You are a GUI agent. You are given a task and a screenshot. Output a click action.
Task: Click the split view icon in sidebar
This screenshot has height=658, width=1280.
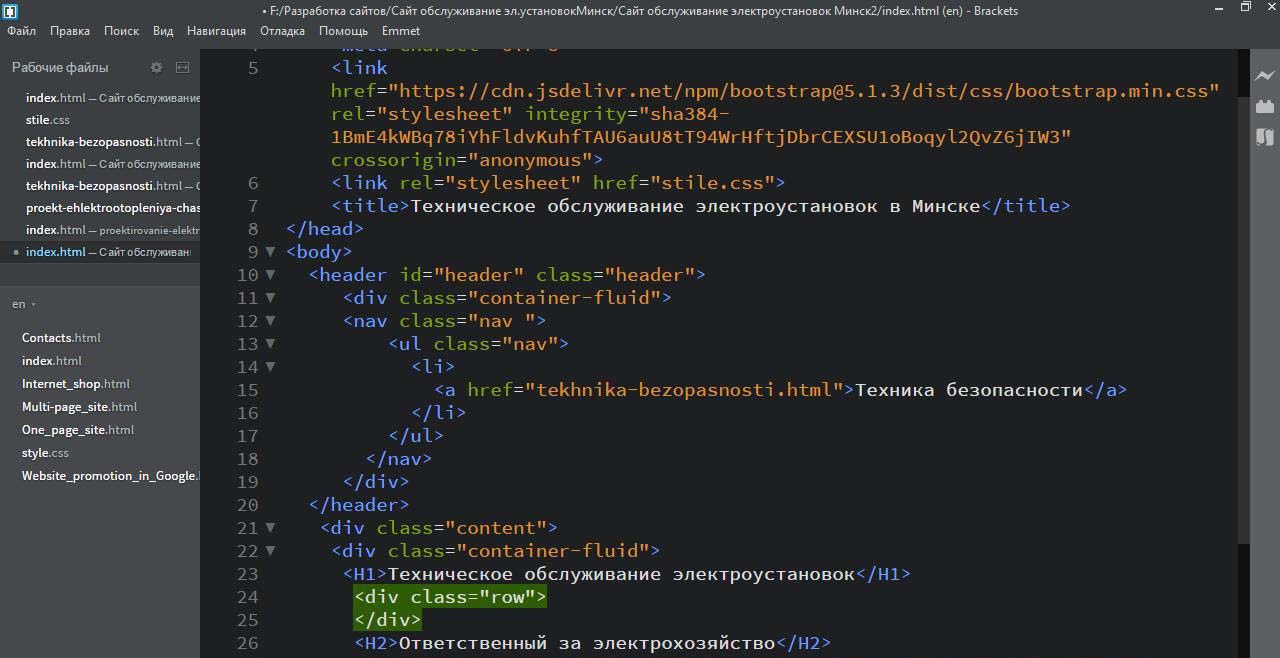(x=182, y=67)
